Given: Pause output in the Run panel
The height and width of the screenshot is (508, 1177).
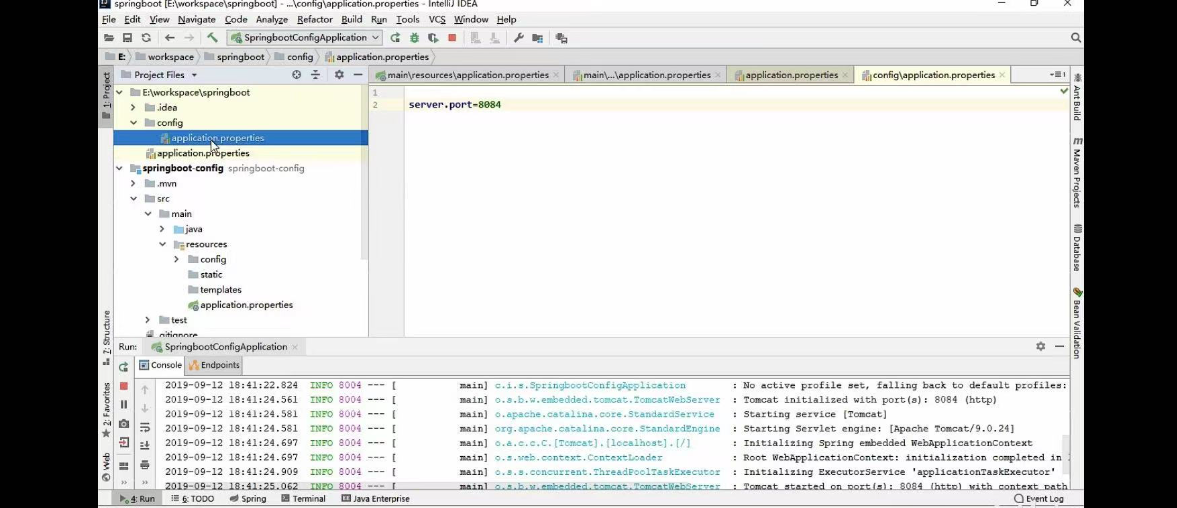Looking at the screenshot, I should (124, 404).
